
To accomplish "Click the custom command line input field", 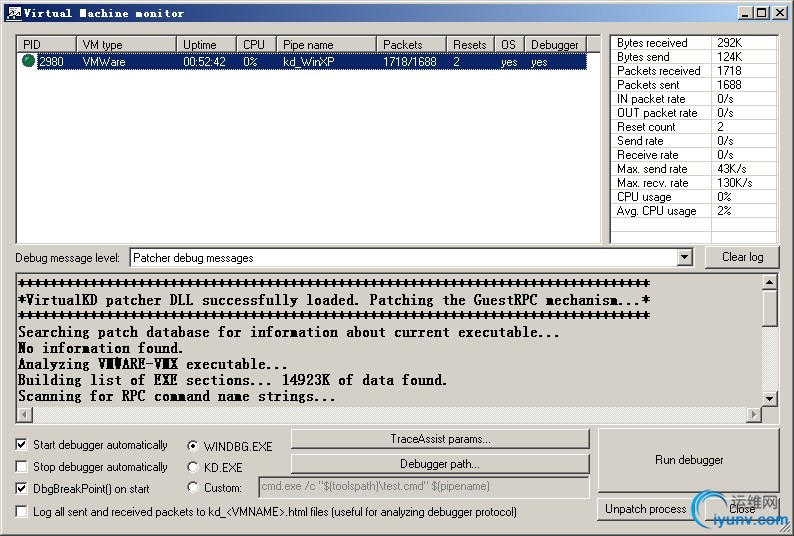I will point(424,487).
